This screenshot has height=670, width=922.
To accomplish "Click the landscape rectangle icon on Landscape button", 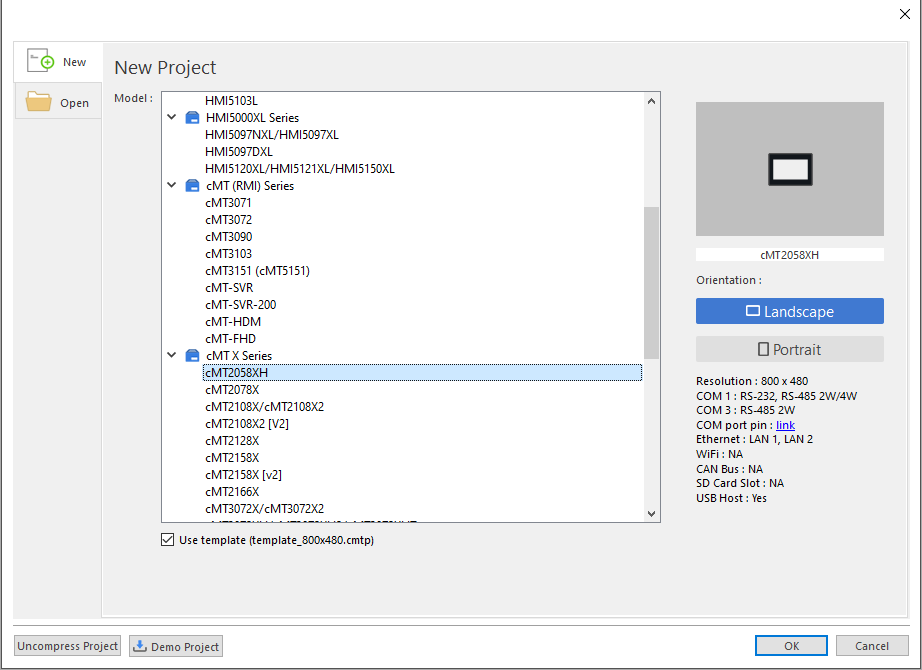I will click(x=753, y=311).
